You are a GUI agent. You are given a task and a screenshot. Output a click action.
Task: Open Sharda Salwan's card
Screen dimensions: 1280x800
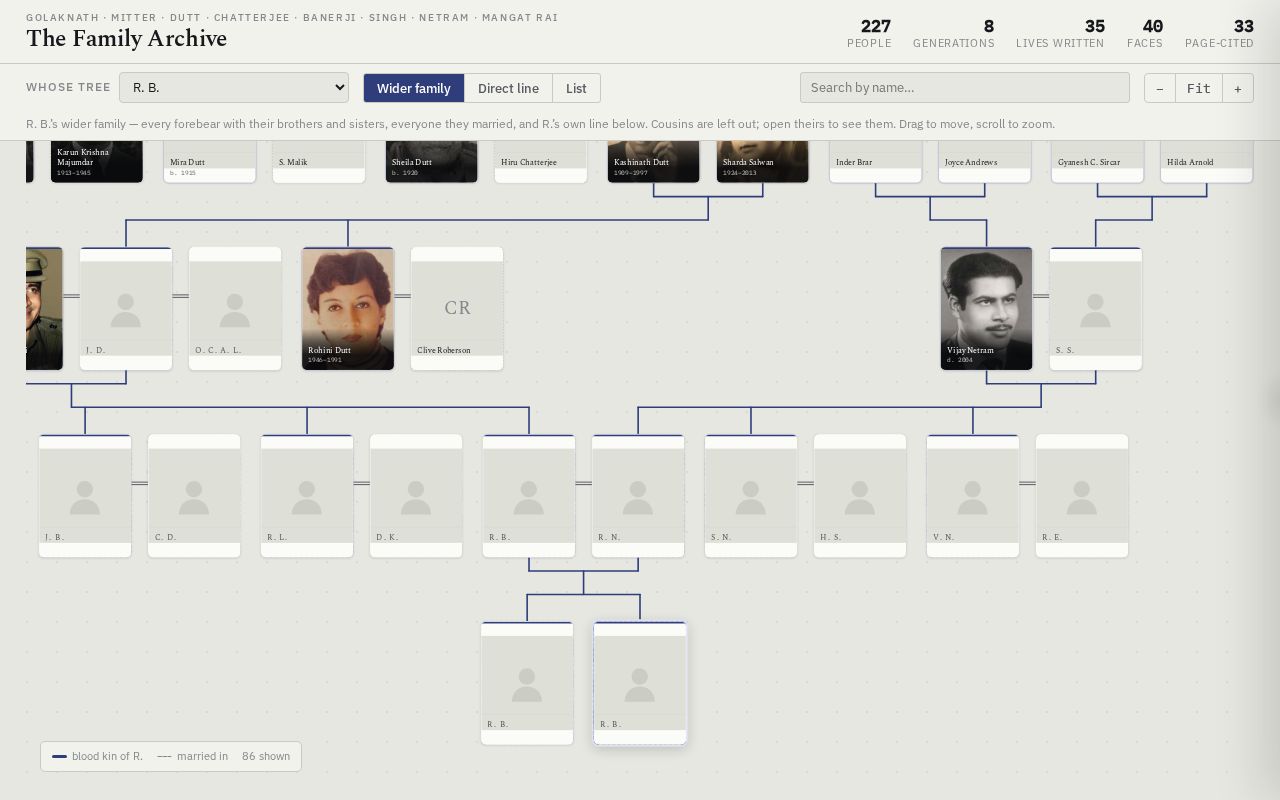(763, 162)
